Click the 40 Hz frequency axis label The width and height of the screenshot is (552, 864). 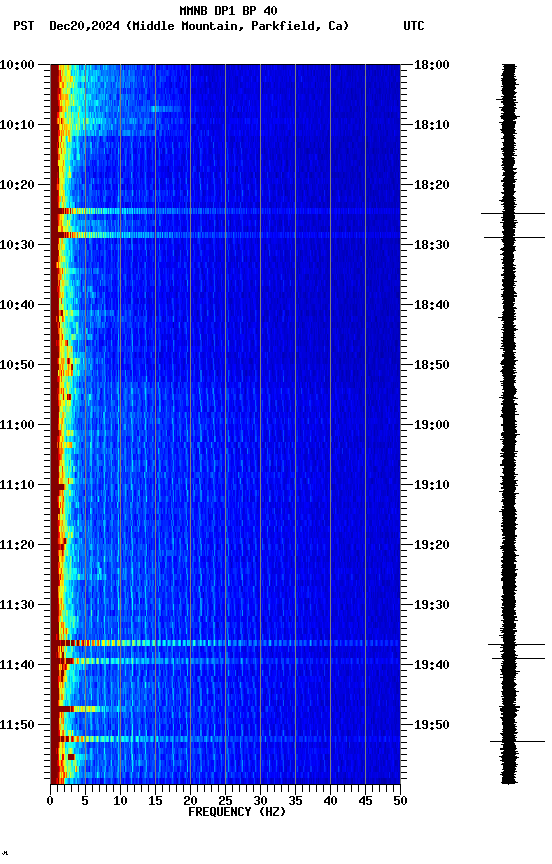click(x=330, y=802)
